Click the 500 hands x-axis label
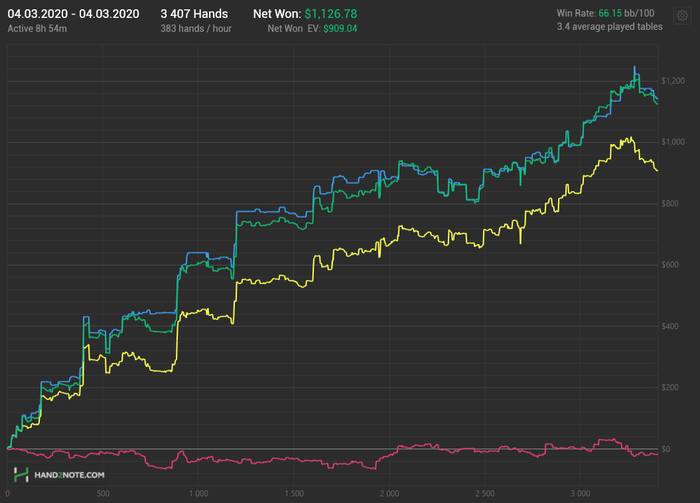The width and height of the screenshot is (700, 503). tap(103, 494)
